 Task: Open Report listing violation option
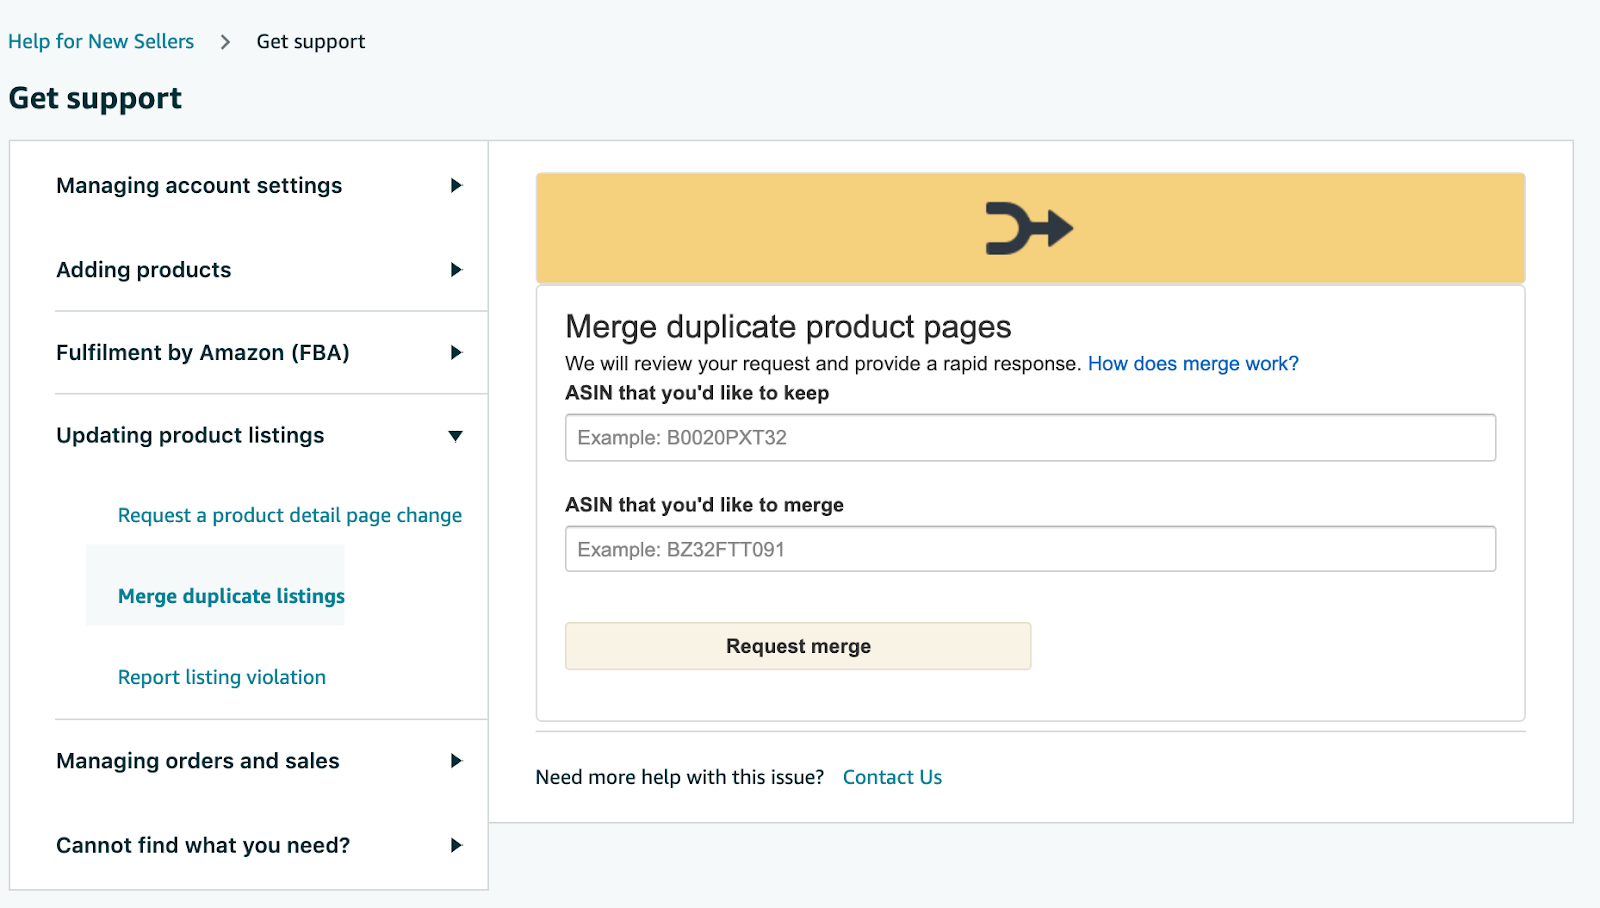click(221, 677)
